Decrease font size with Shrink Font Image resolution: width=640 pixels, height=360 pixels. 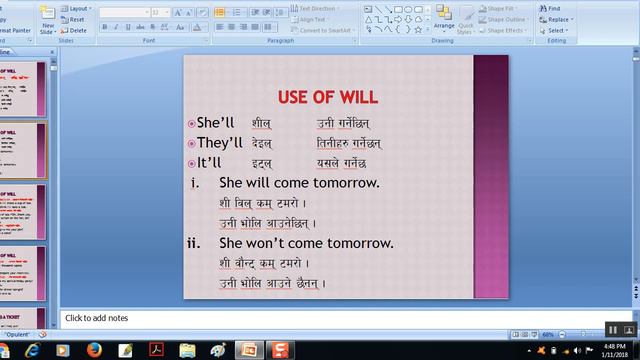click(189, 13)
